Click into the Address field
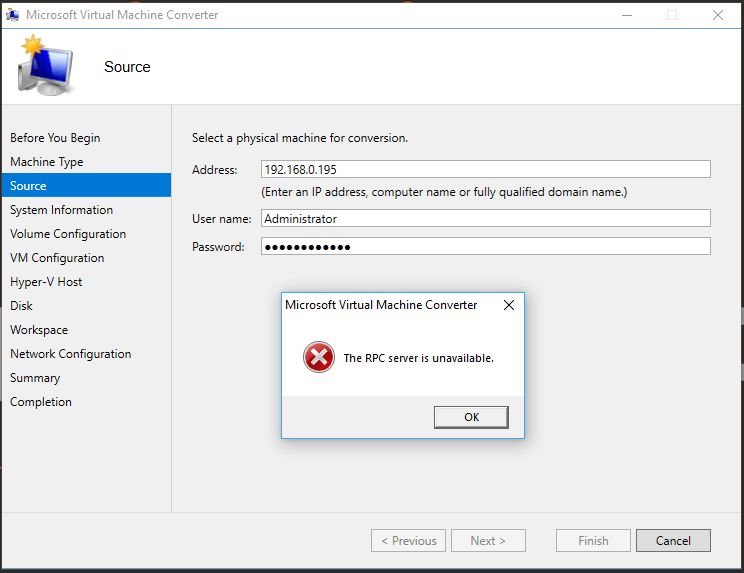 485,169
